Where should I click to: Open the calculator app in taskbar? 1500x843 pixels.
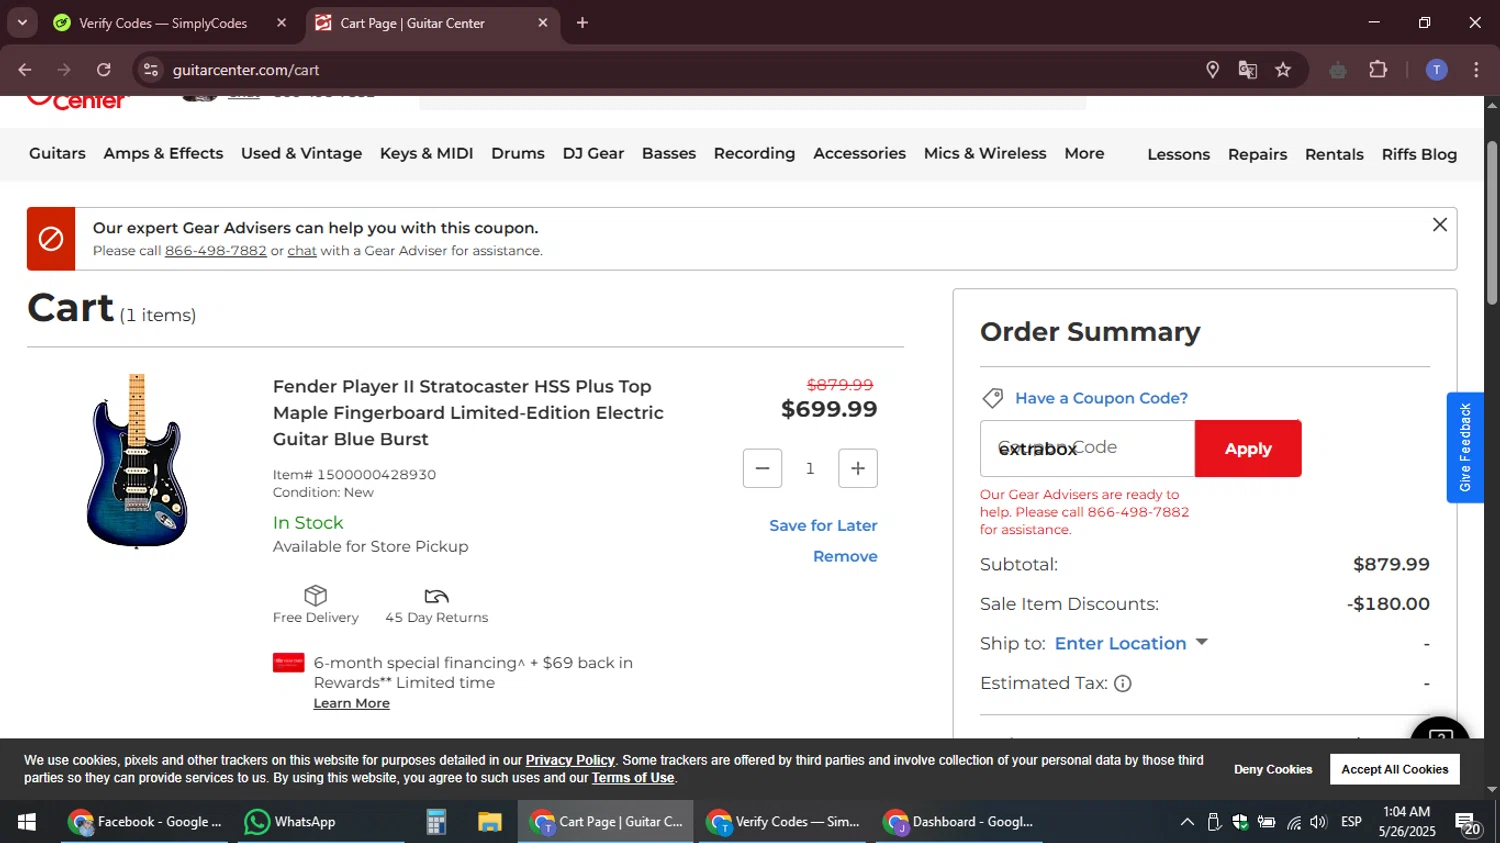[x=436, y=822]
